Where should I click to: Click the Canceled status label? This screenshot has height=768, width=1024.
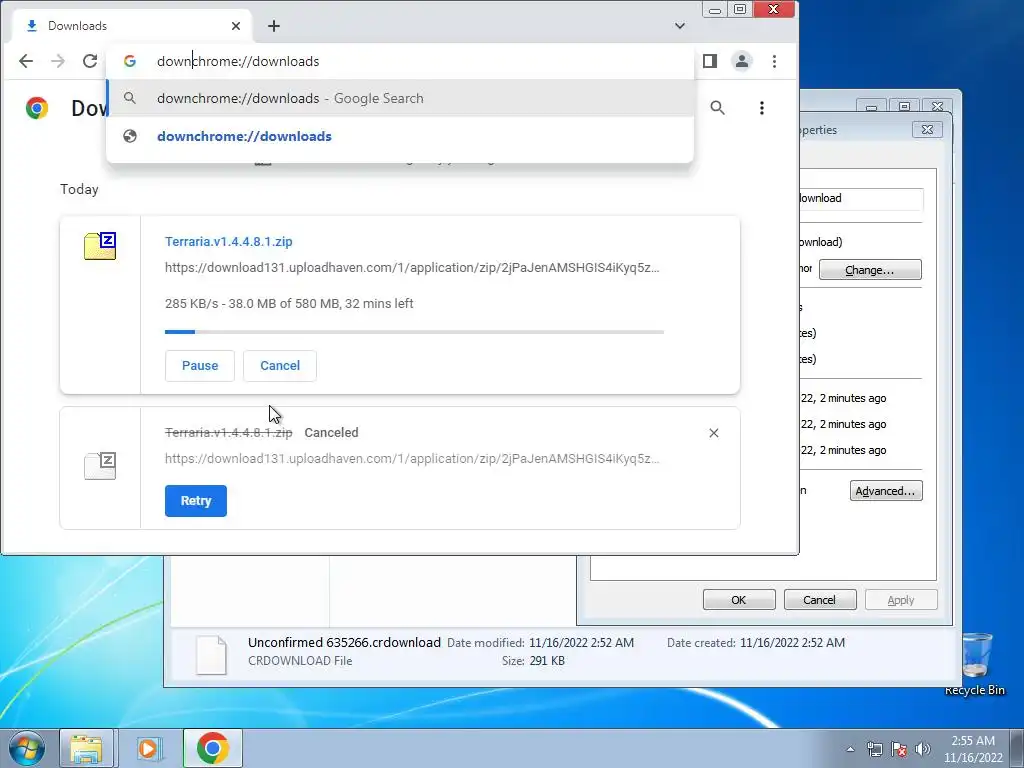[x=331, y=432]
